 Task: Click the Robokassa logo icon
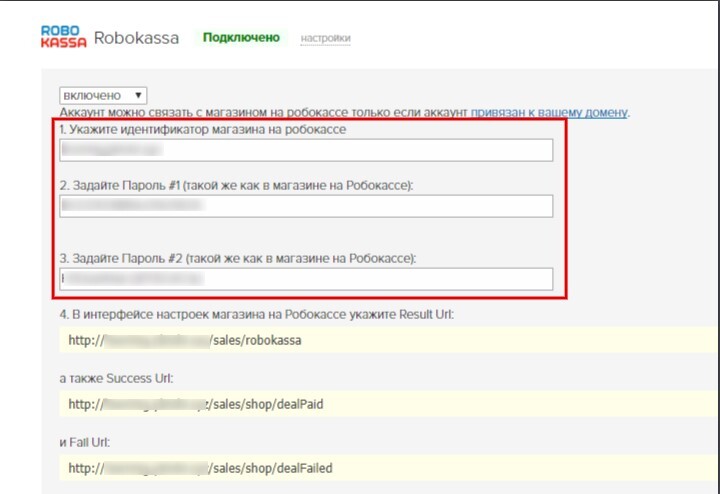63,37
